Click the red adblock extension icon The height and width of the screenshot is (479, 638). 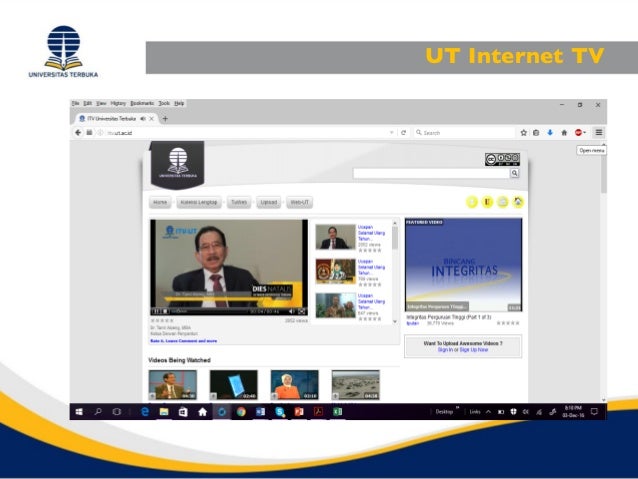(x=578, y=133)
